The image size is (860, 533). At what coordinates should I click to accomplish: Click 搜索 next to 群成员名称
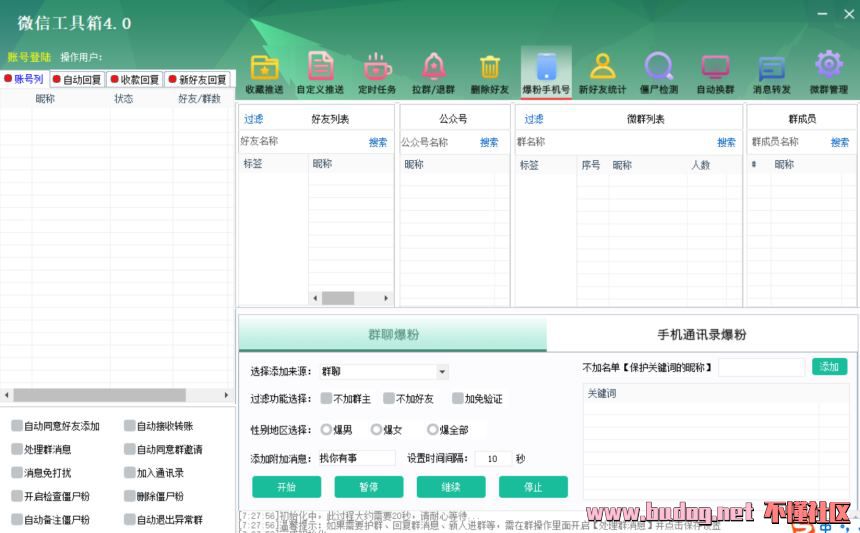tap(840, 142)
